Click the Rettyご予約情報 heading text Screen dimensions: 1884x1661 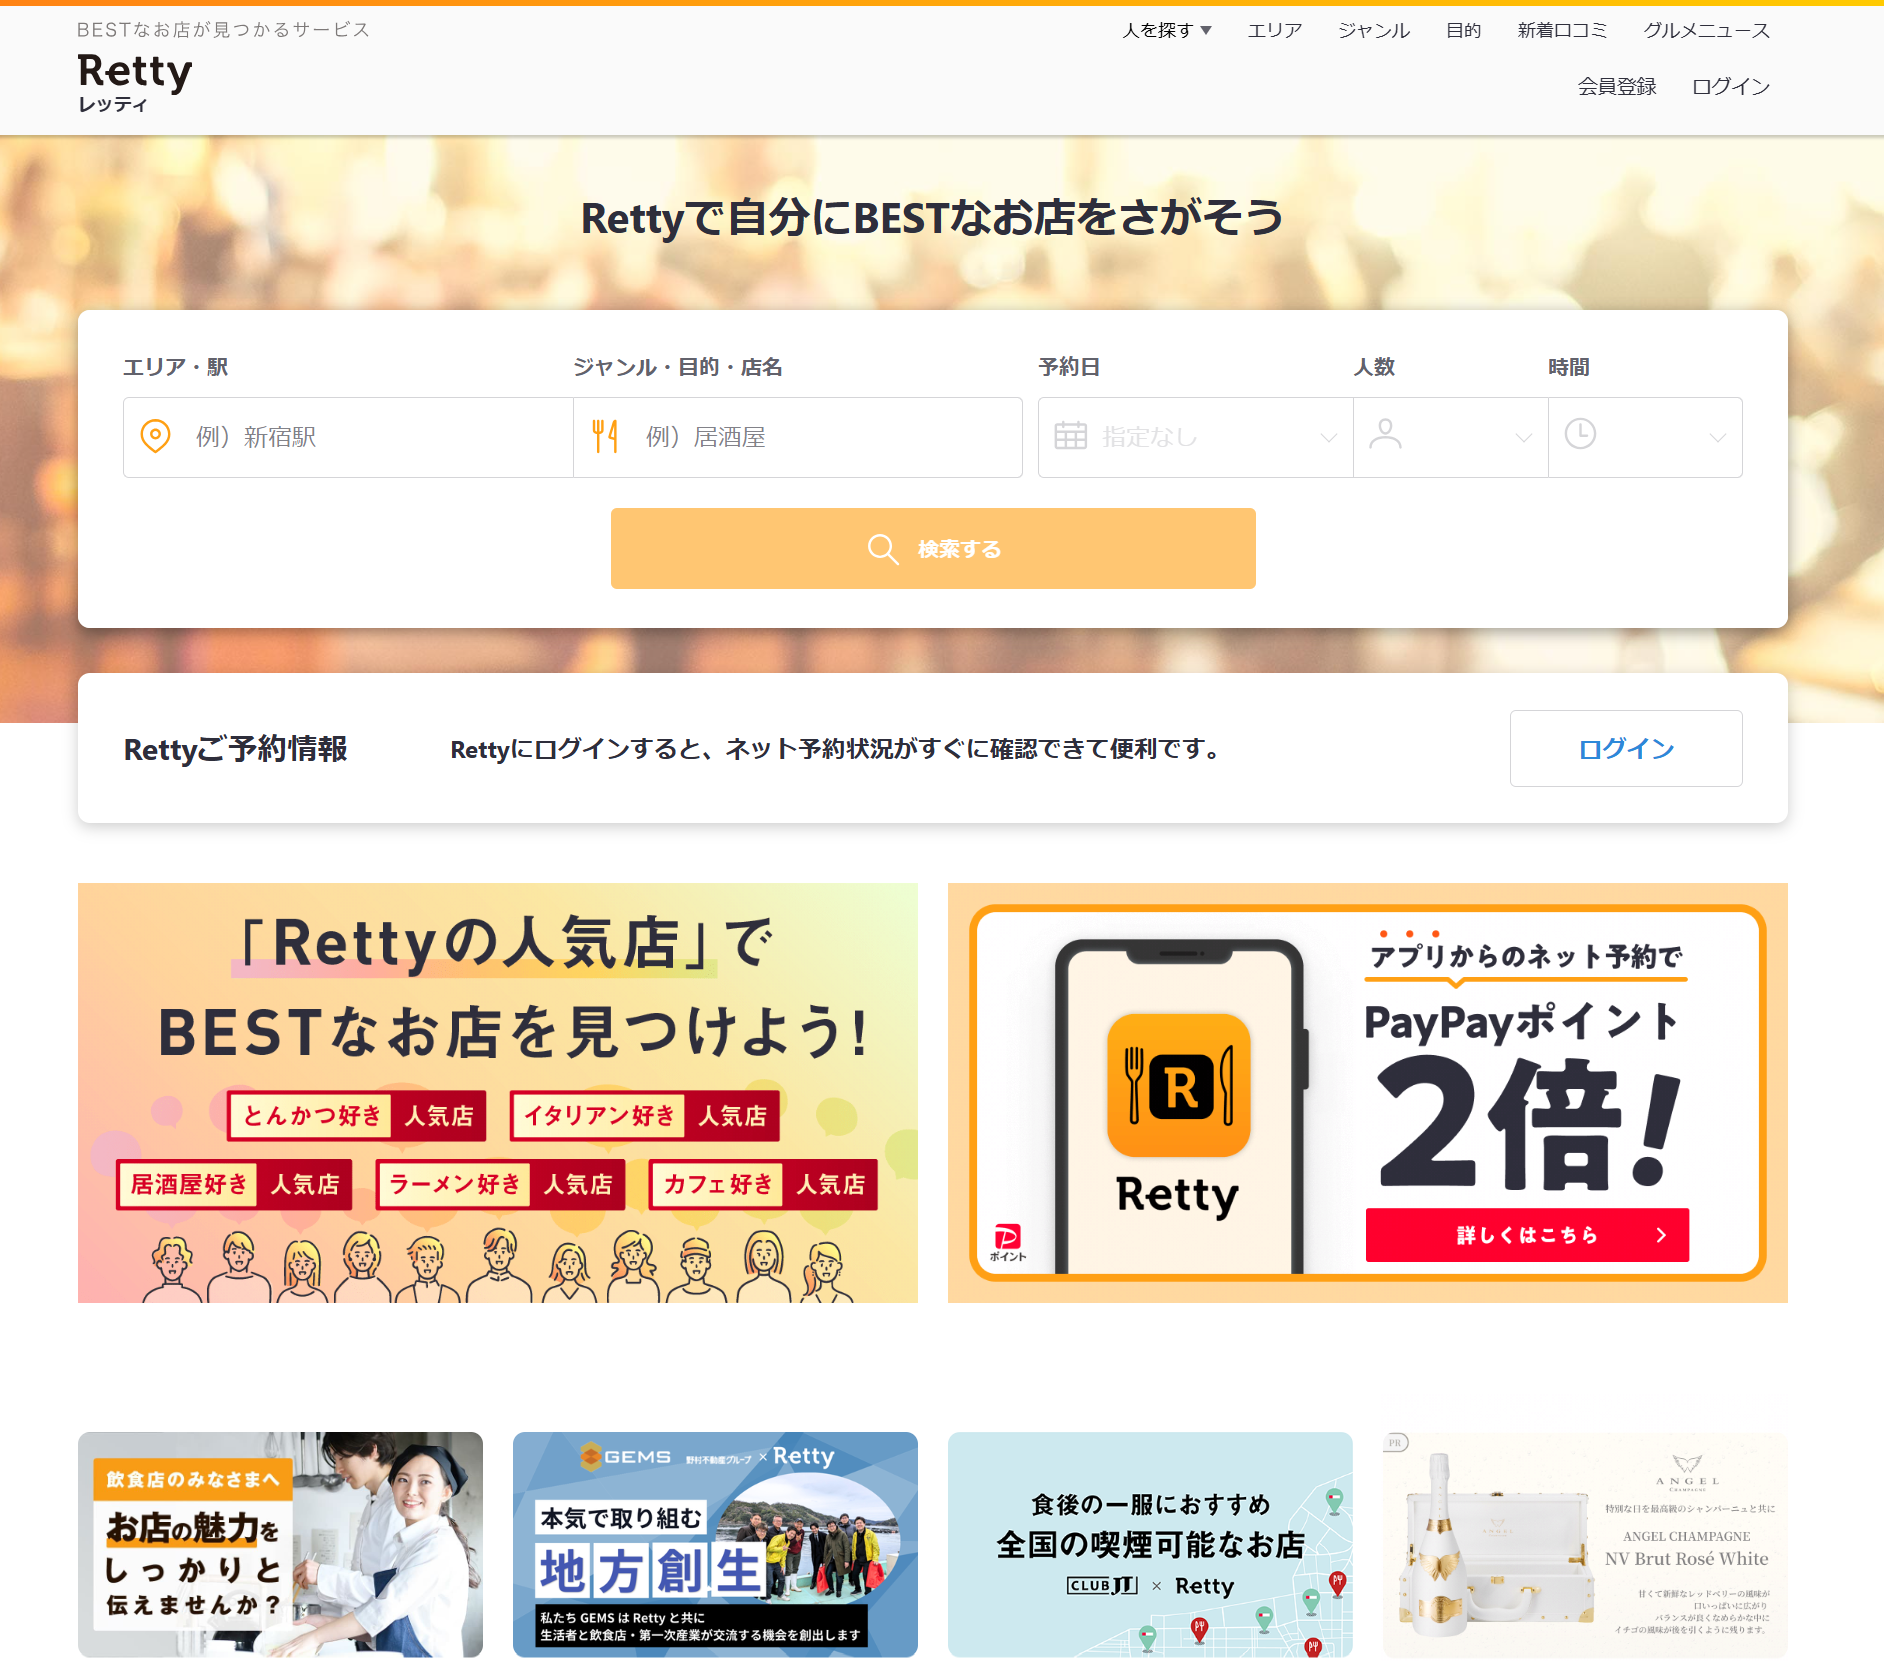coord(235,748)
